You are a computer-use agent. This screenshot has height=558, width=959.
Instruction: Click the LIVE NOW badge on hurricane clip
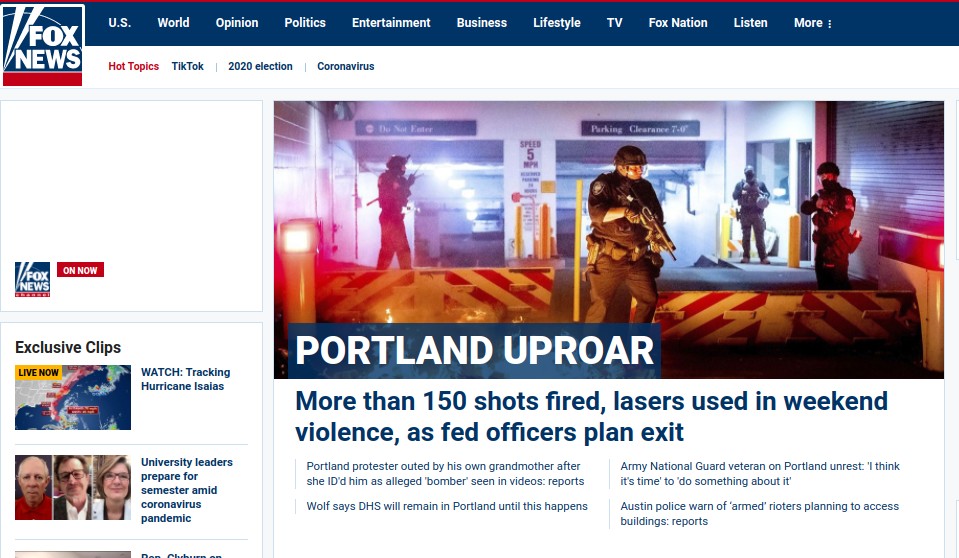pyautogui.click(x=38, y=372)
